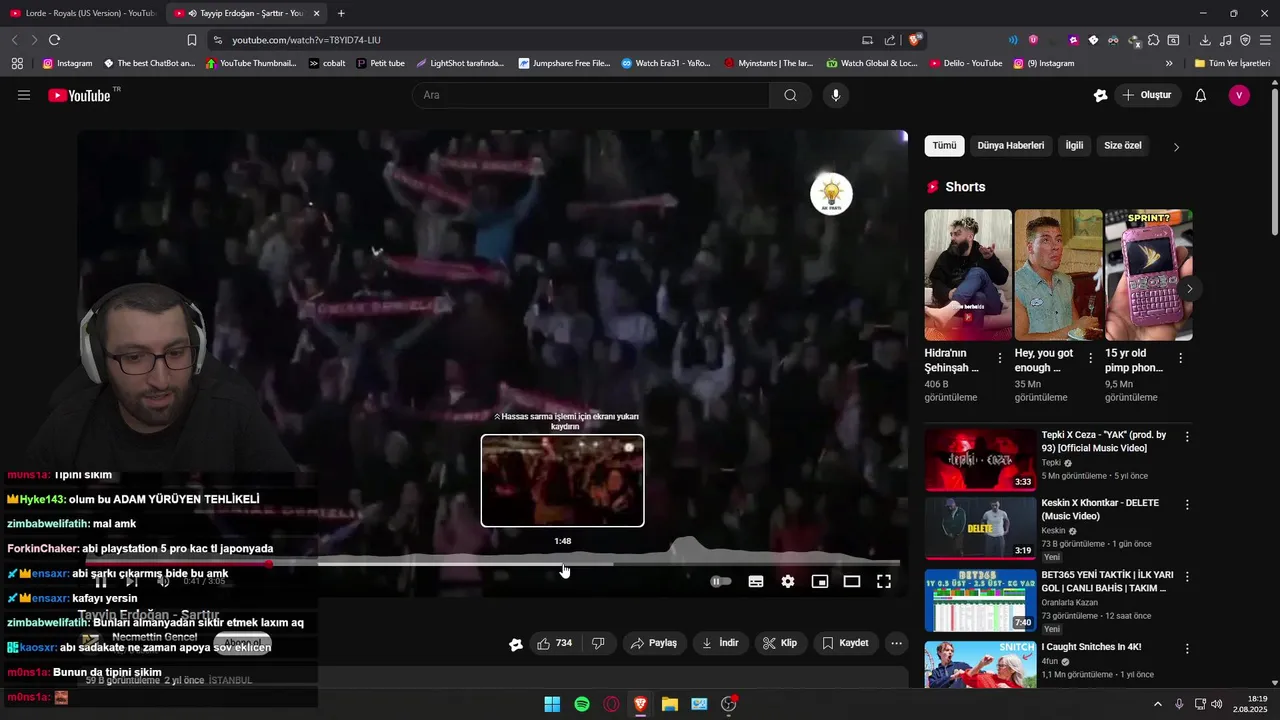
Task: Reload the page in browser toolbar
Action: [x=54, y=40]
